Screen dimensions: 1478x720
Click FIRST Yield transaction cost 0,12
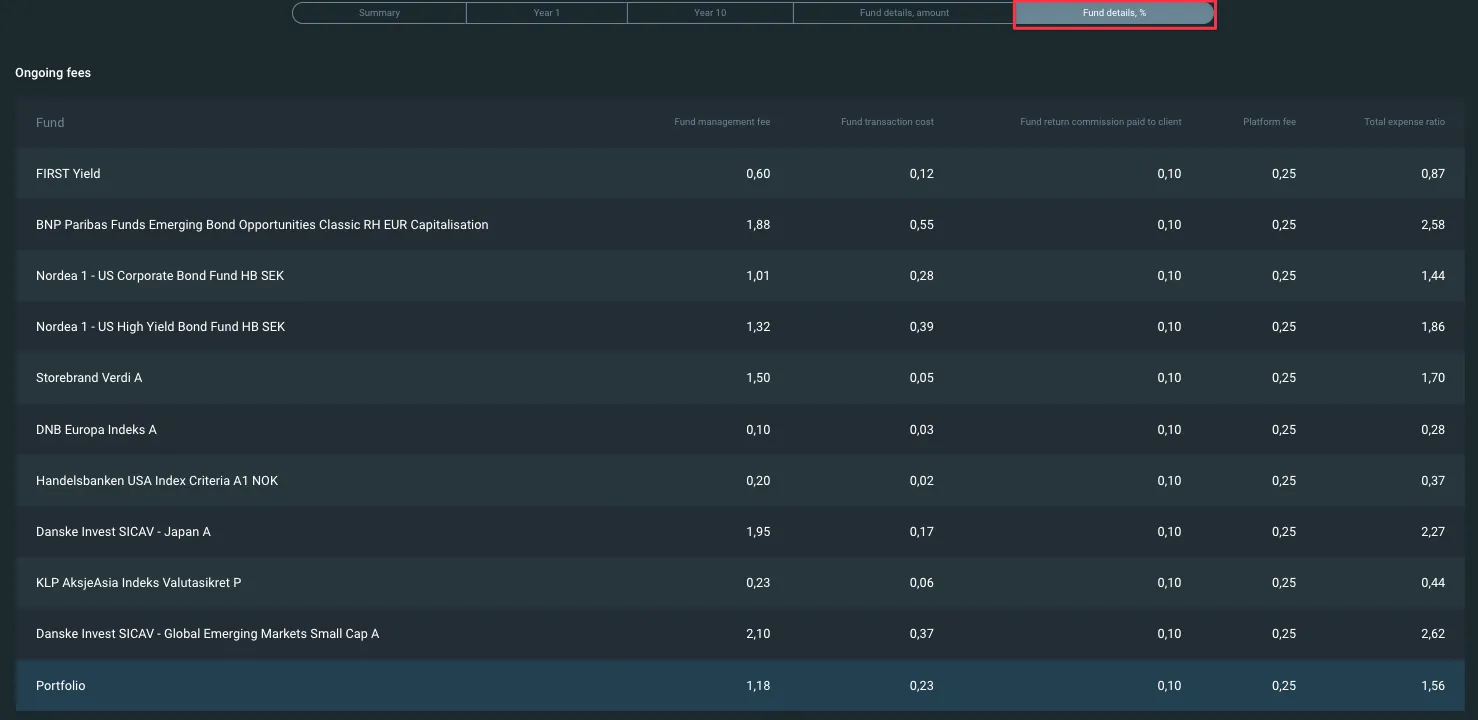(x=922, y=174)
